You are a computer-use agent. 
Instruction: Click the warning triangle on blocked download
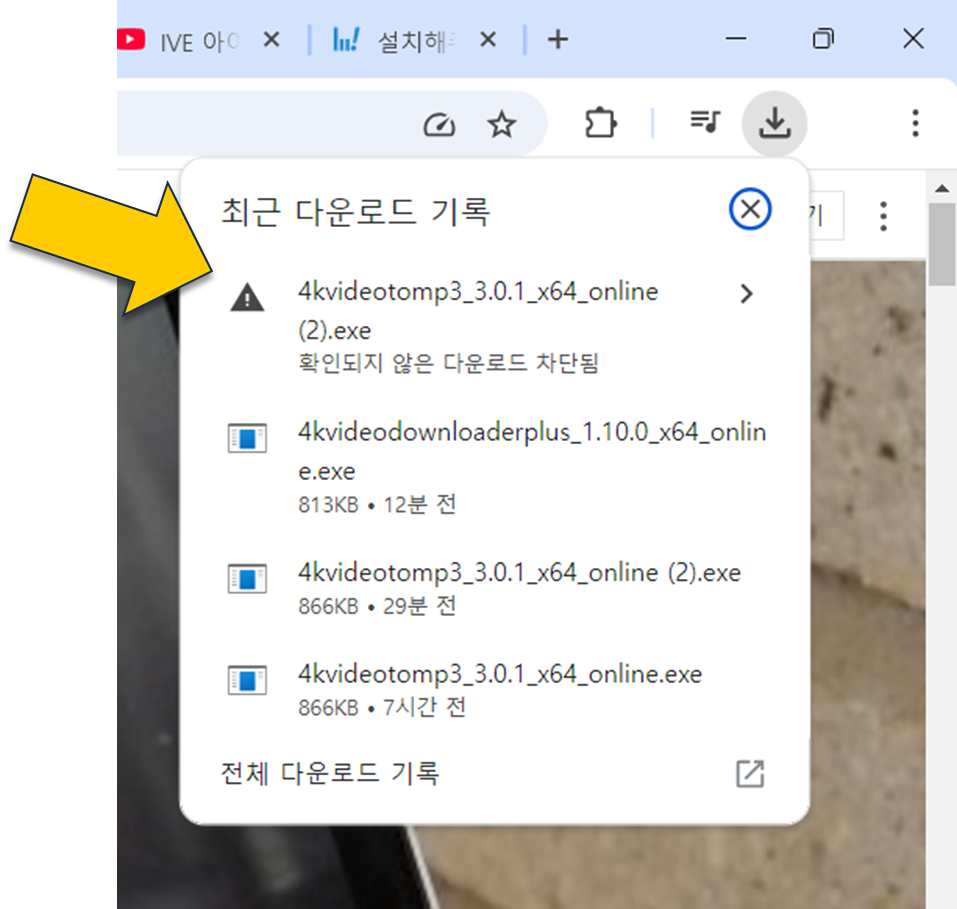[247, 298]
